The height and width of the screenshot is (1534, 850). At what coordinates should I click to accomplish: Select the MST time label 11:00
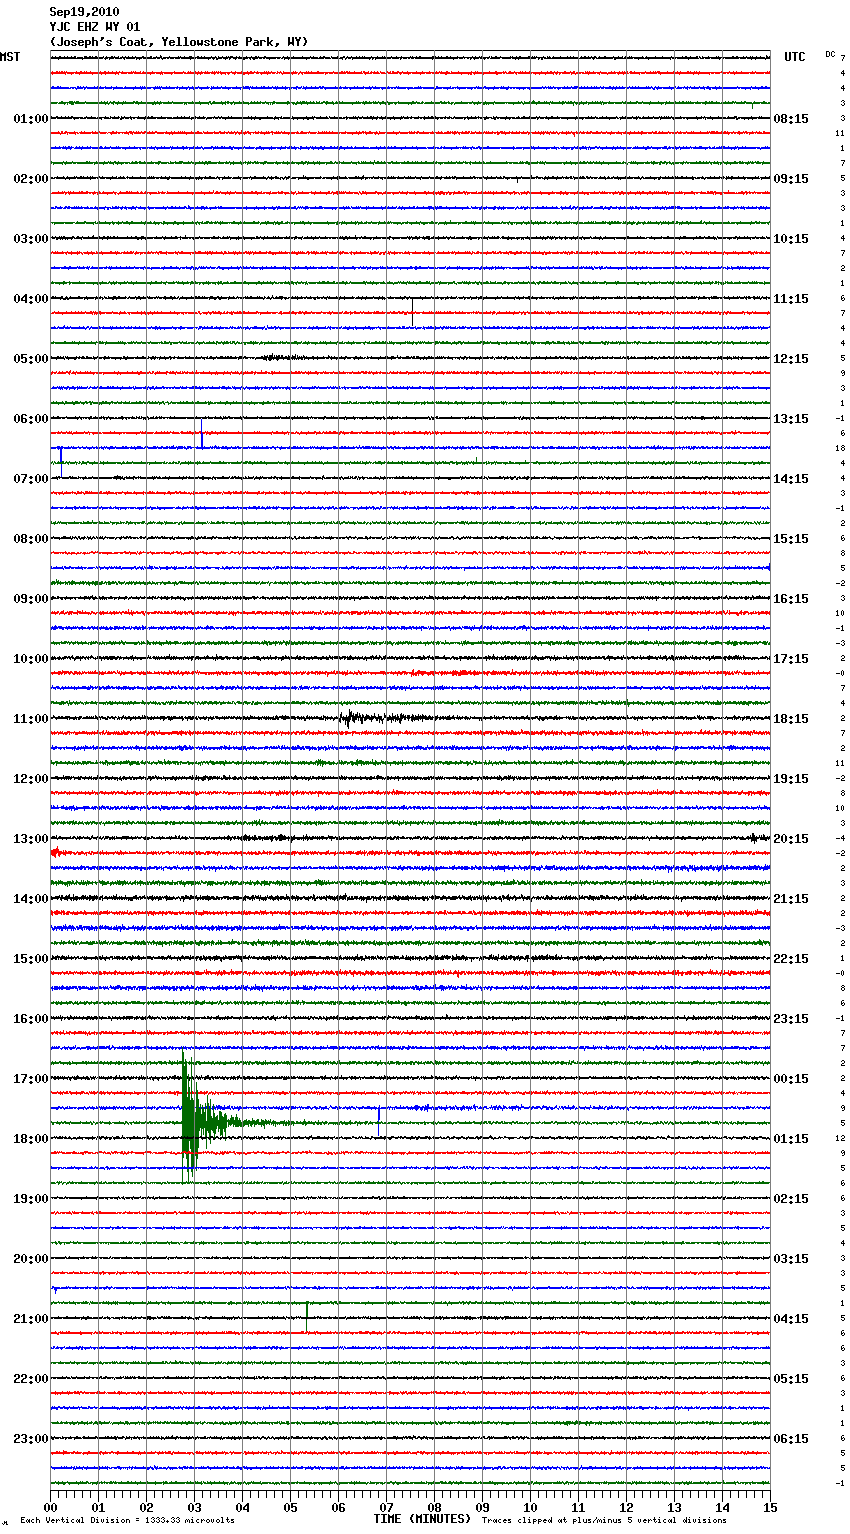point(31,719)
